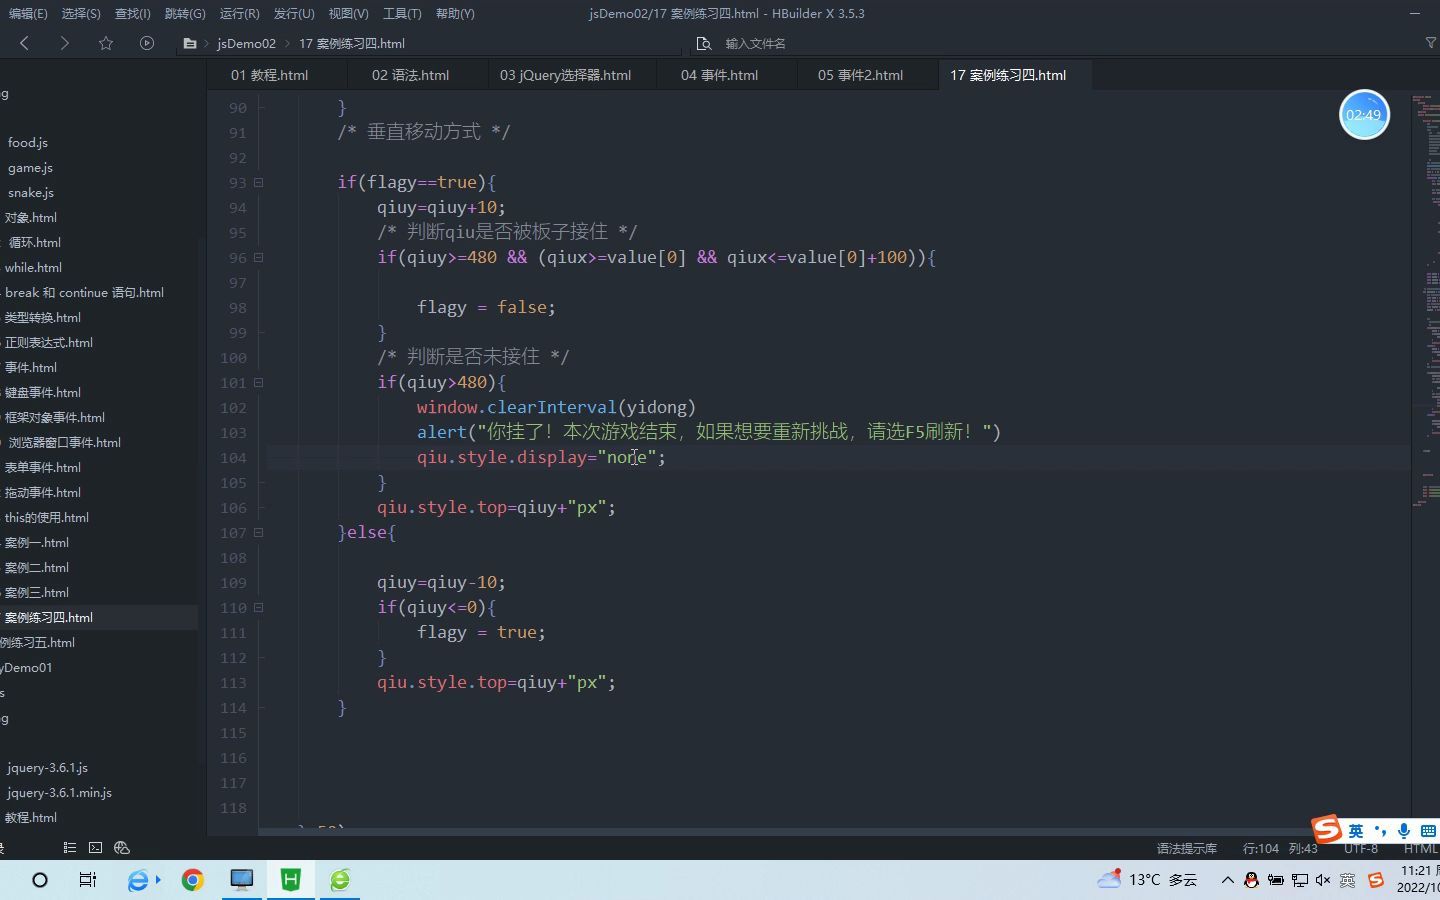
Task: Open the 视图(V) menu
Action: coord(349,13)
